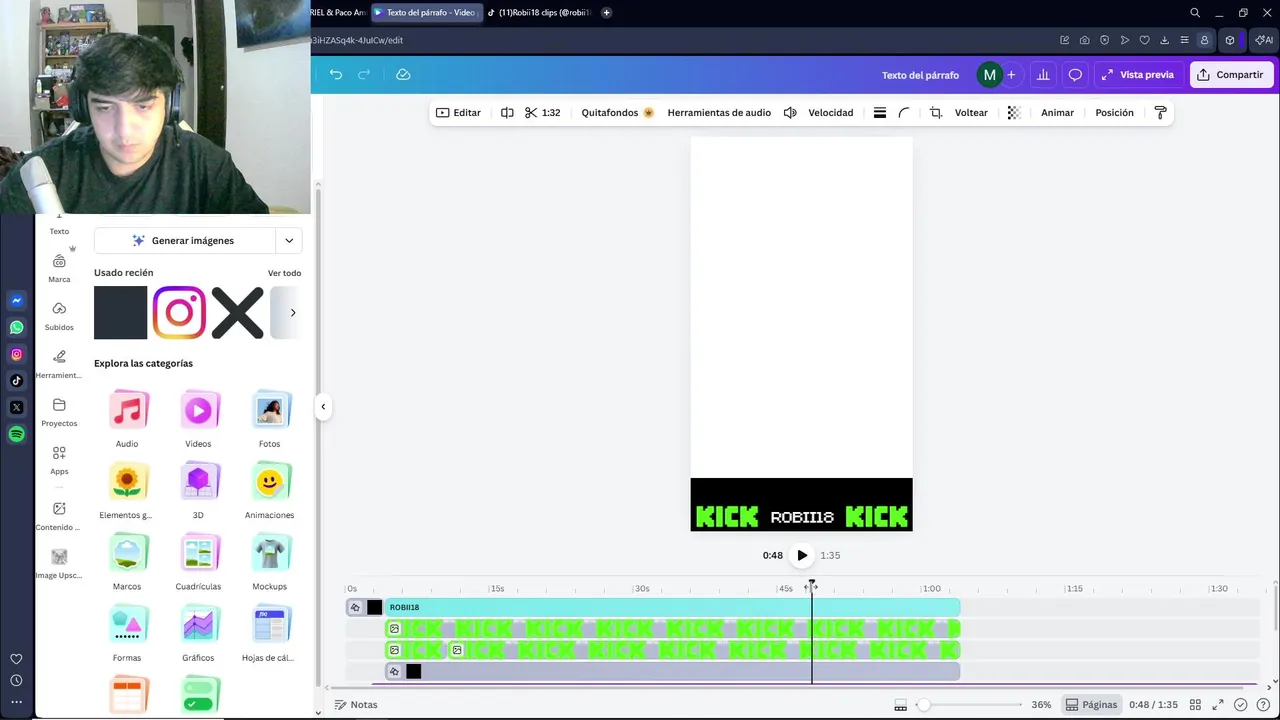
Task: Open the 36% zoom level menu
Action: click(x=1041, y=705)
